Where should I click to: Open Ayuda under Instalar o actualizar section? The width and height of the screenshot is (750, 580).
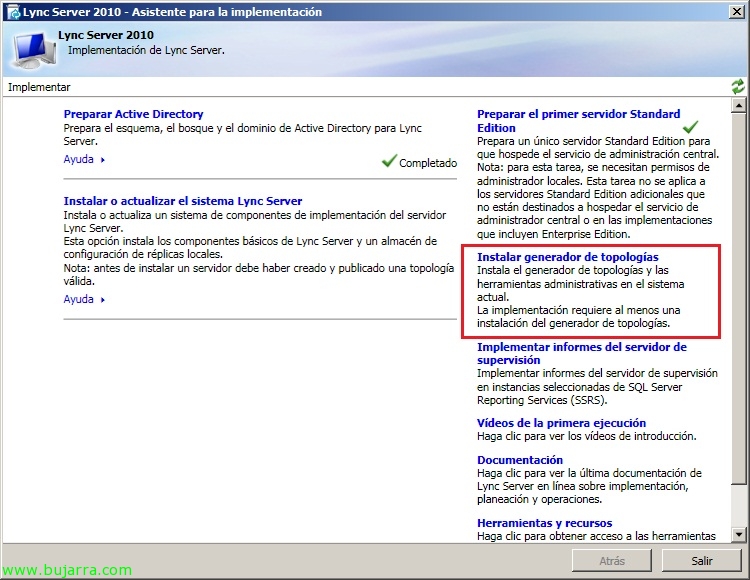point(84,299)
